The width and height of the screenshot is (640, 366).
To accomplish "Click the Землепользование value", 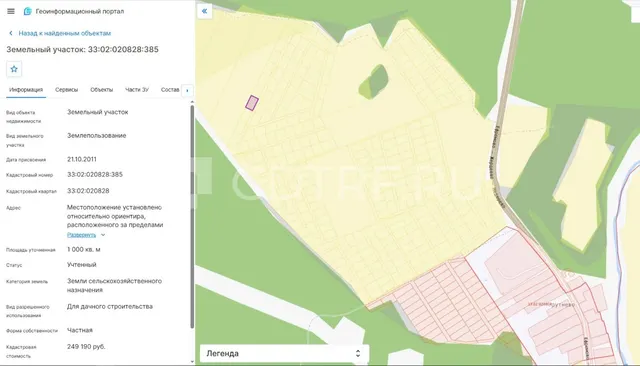I will tap(97, 135).
